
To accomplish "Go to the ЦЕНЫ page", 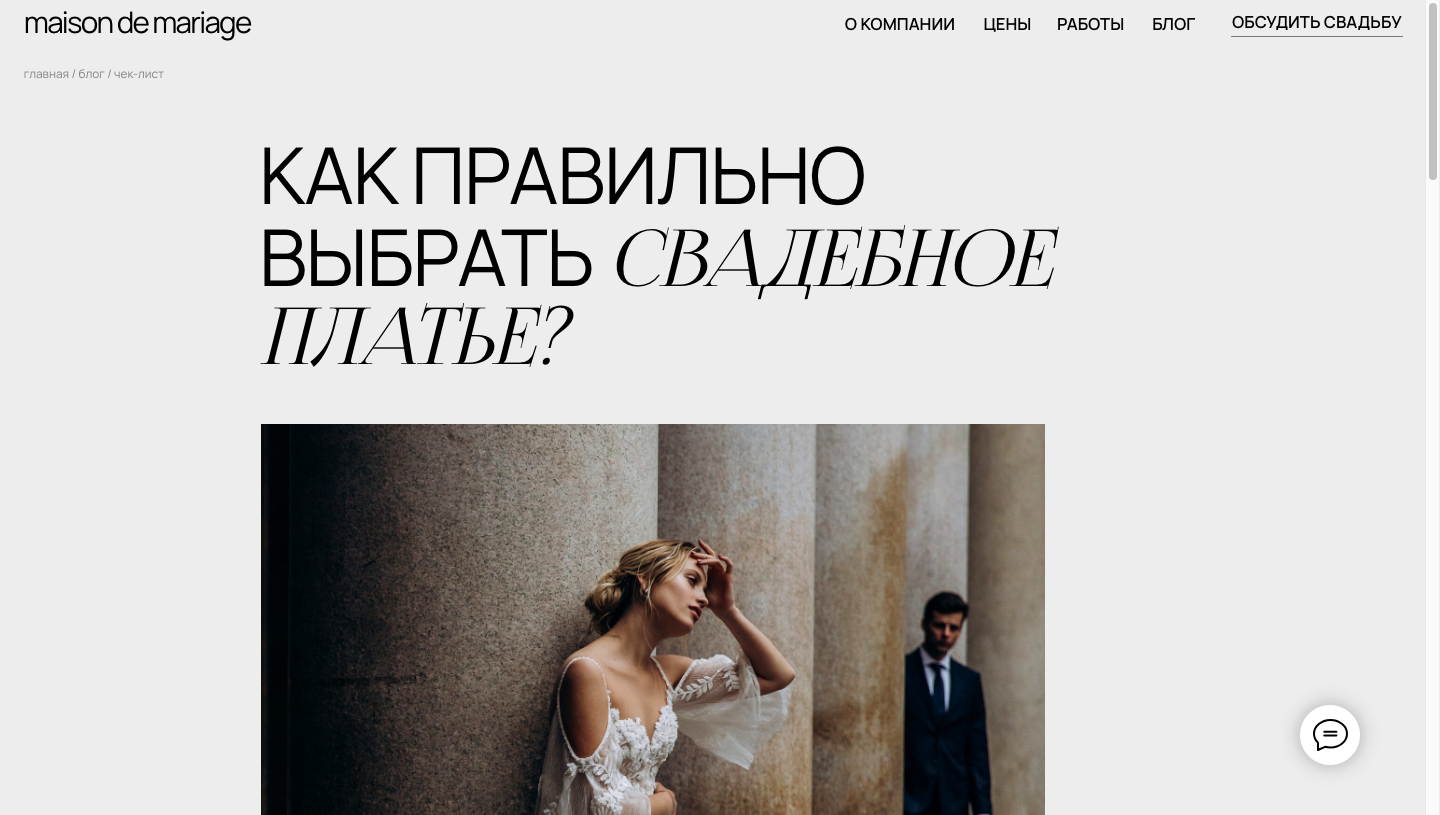I will [1006, 24].
